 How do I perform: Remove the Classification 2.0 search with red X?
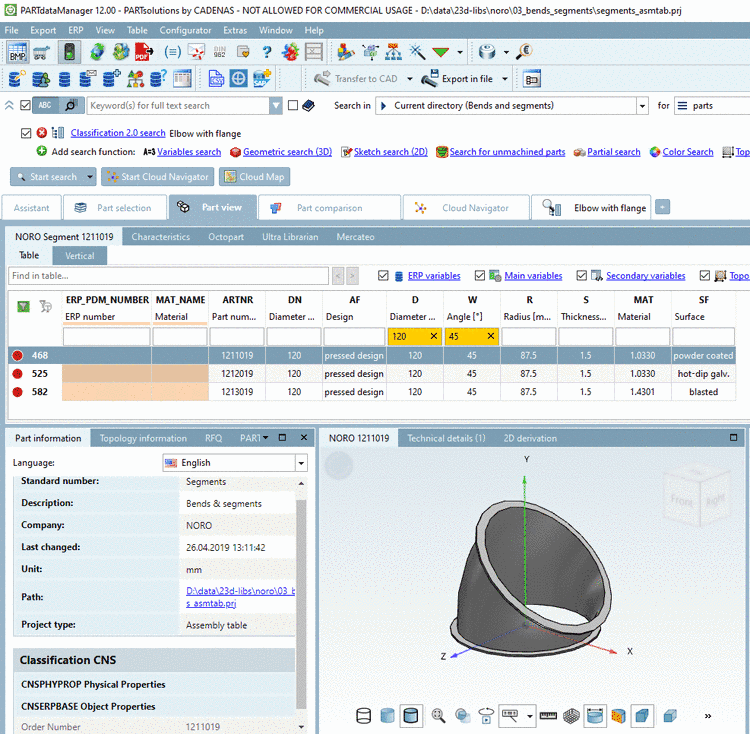(x=42, y=132)
